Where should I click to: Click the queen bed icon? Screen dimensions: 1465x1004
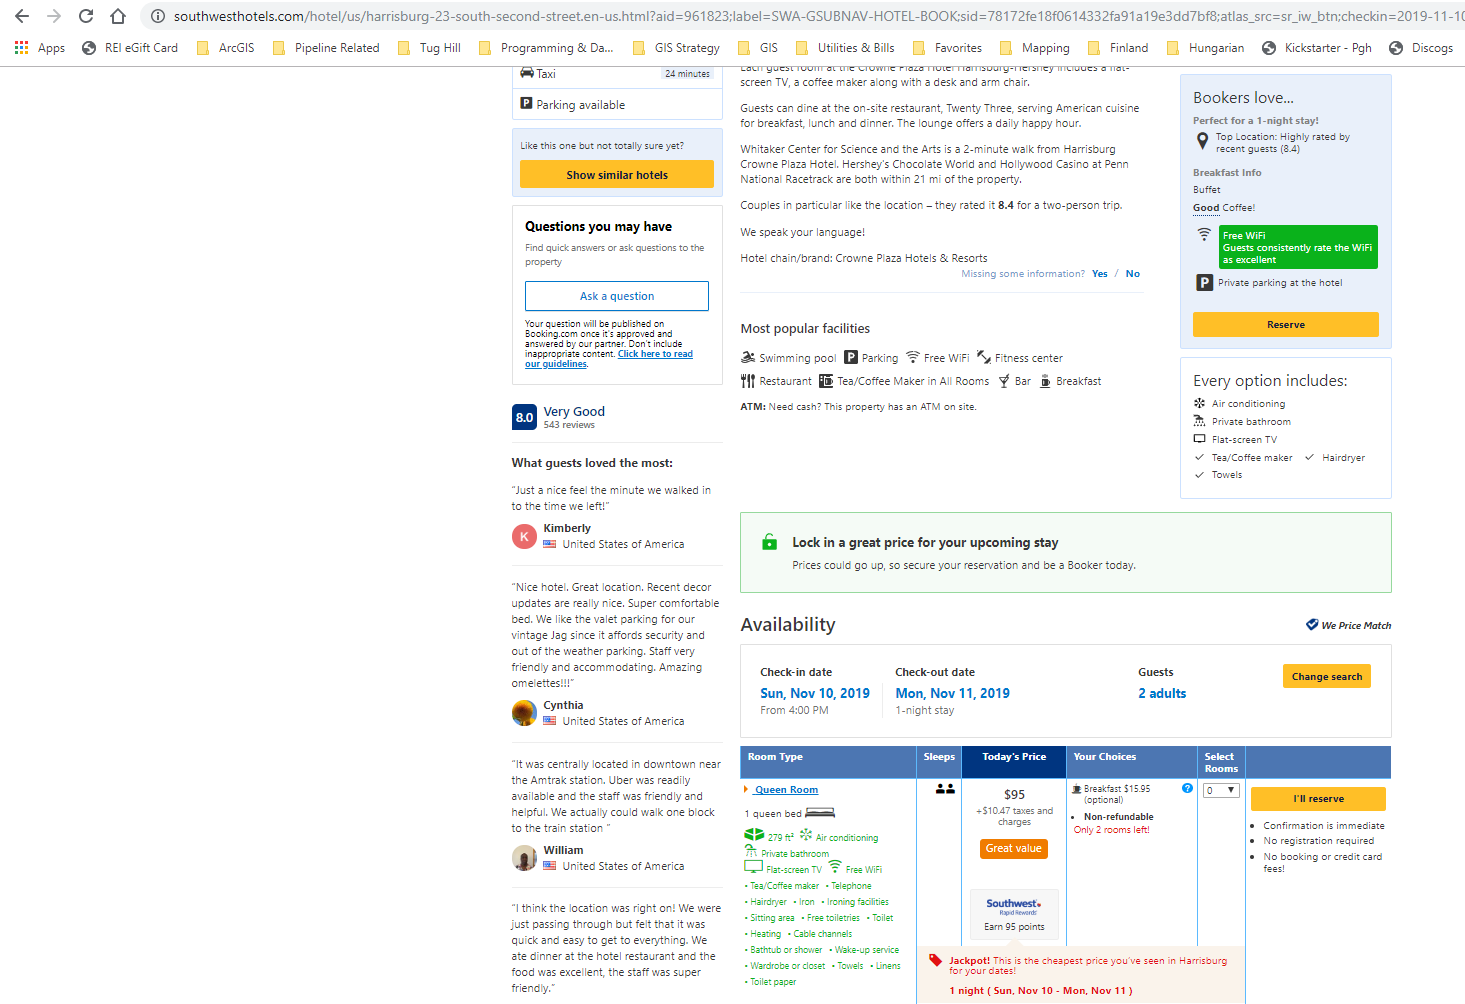coord(820,812)
